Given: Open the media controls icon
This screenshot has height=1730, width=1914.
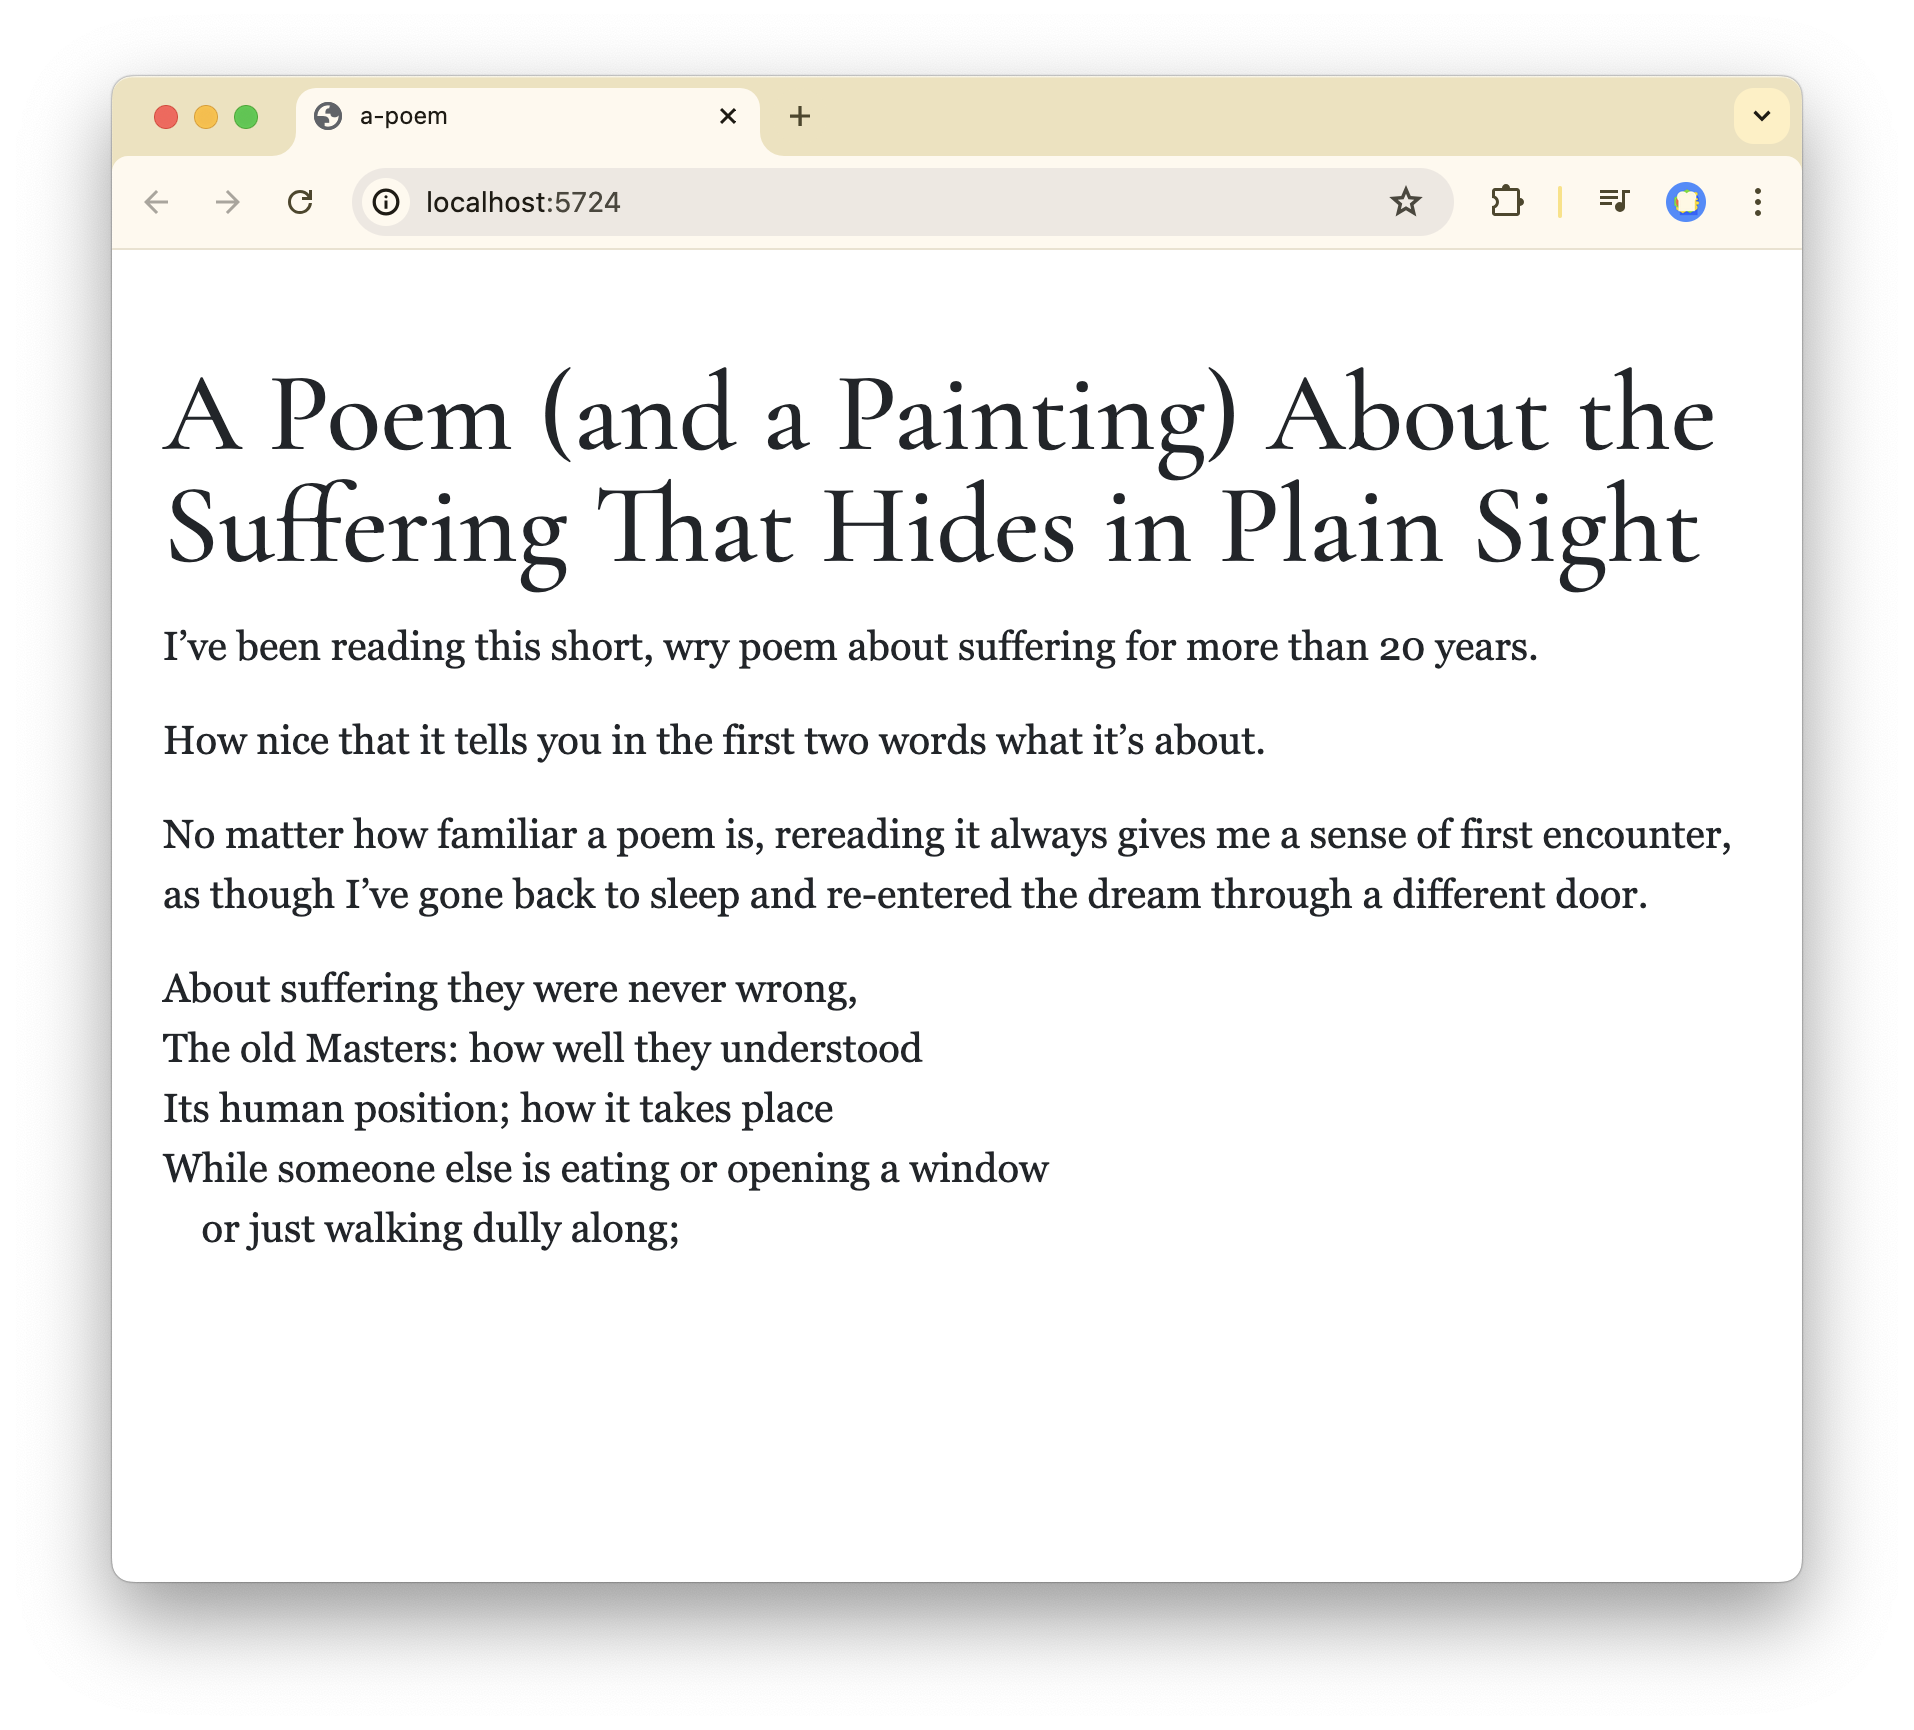Looking at the screenshot, I should click(1613, 203).
